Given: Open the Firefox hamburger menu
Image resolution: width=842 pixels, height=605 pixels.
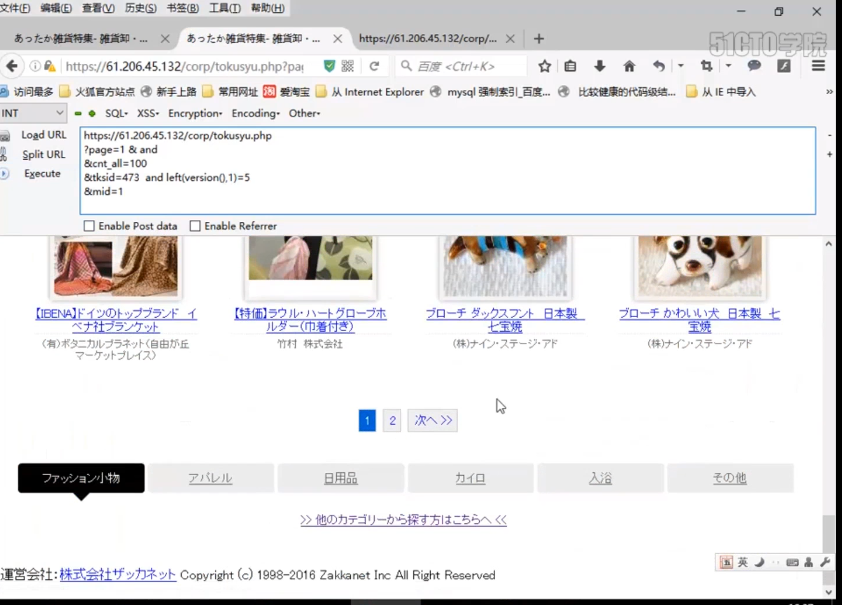Looking at the screenshot, I should 816,63.
